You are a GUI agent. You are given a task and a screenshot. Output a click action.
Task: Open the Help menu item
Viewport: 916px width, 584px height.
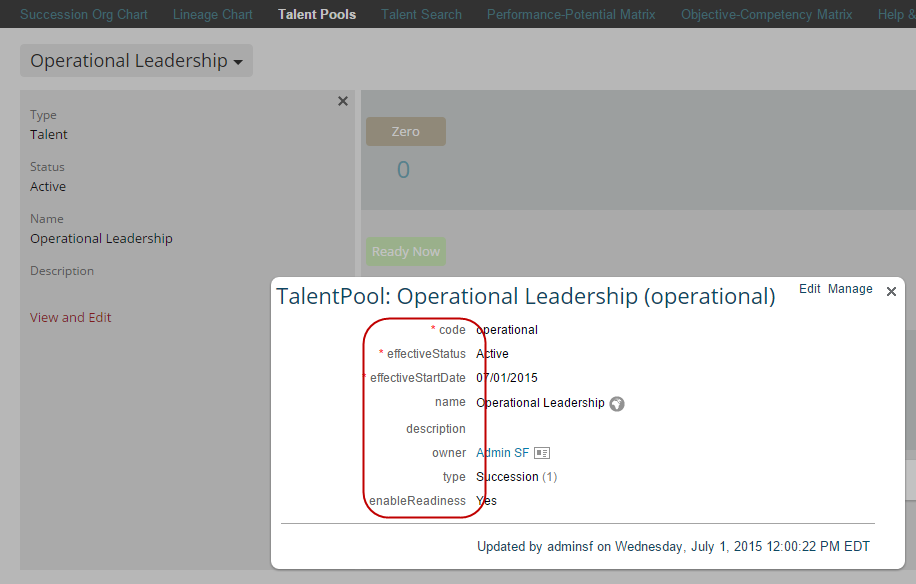point(896,14)
